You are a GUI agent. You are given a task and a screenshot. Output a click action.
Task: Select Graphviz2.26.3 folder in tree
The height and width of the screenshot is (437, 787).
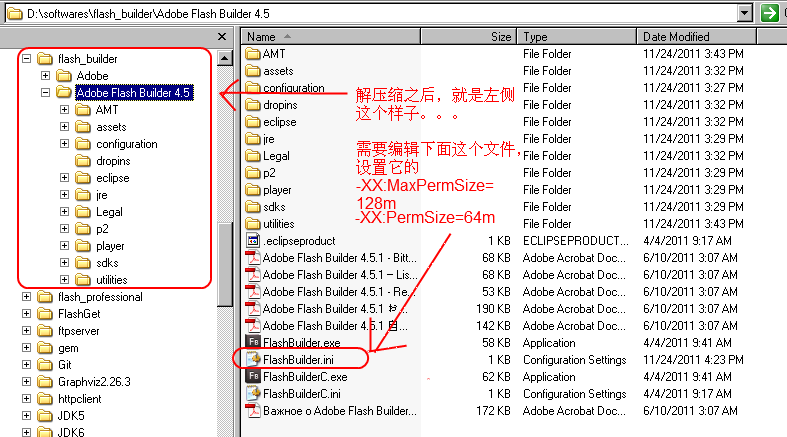(94, 382)
